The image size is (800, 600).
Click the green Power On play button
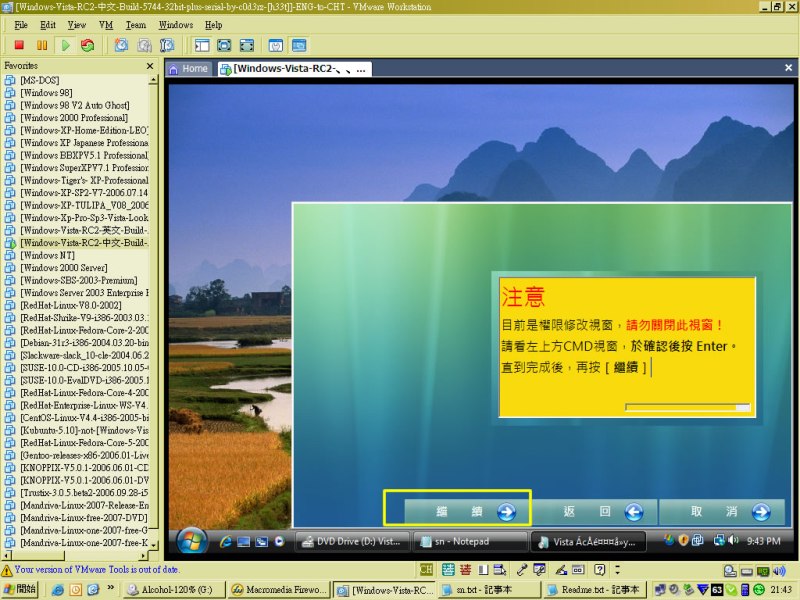coord(65,45)
